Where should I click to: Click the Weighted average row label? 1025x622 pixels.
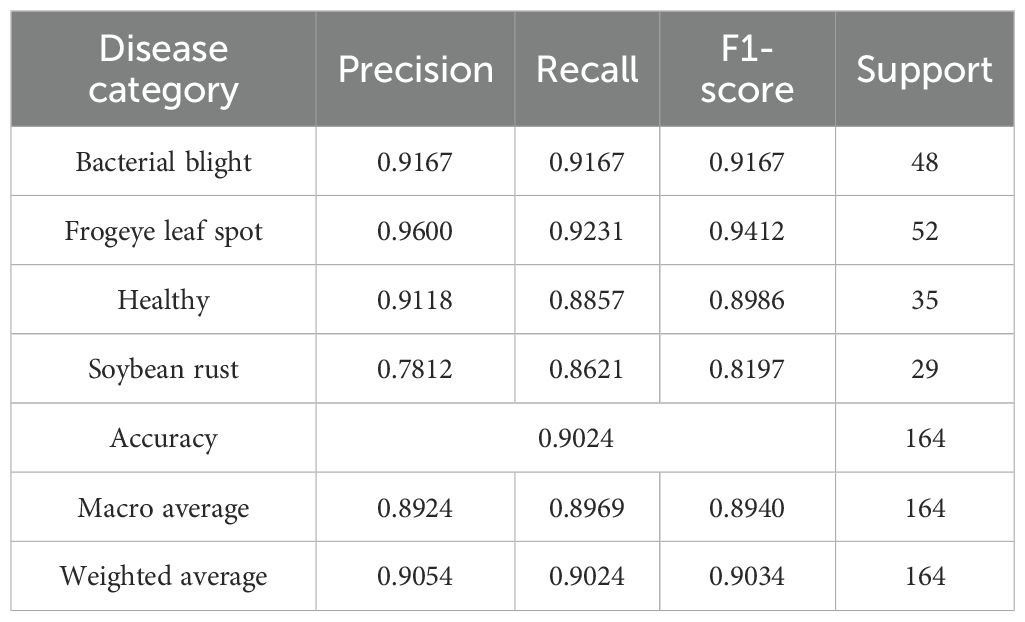163,577
